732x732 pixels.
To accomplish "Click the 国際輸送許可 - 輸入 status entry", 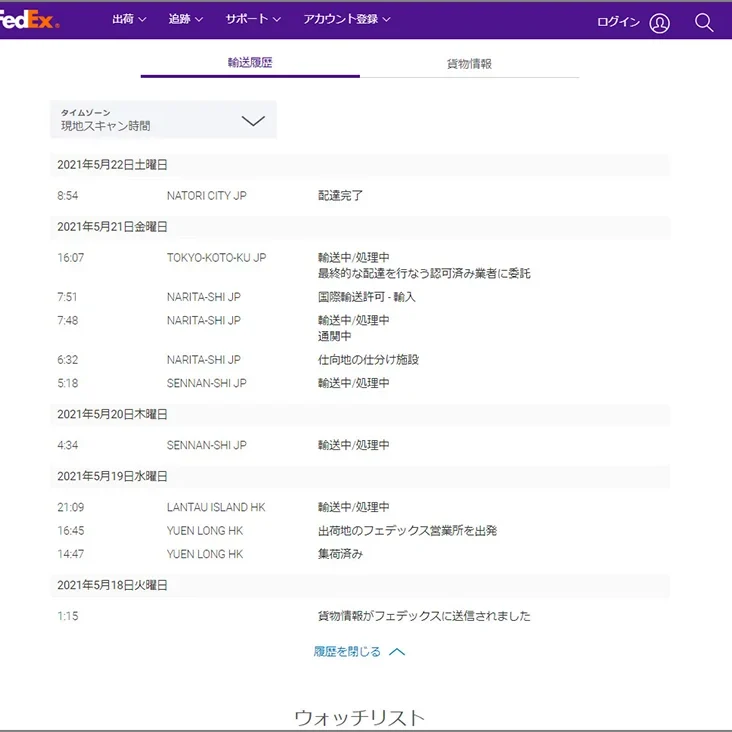I will pos(366,297).
